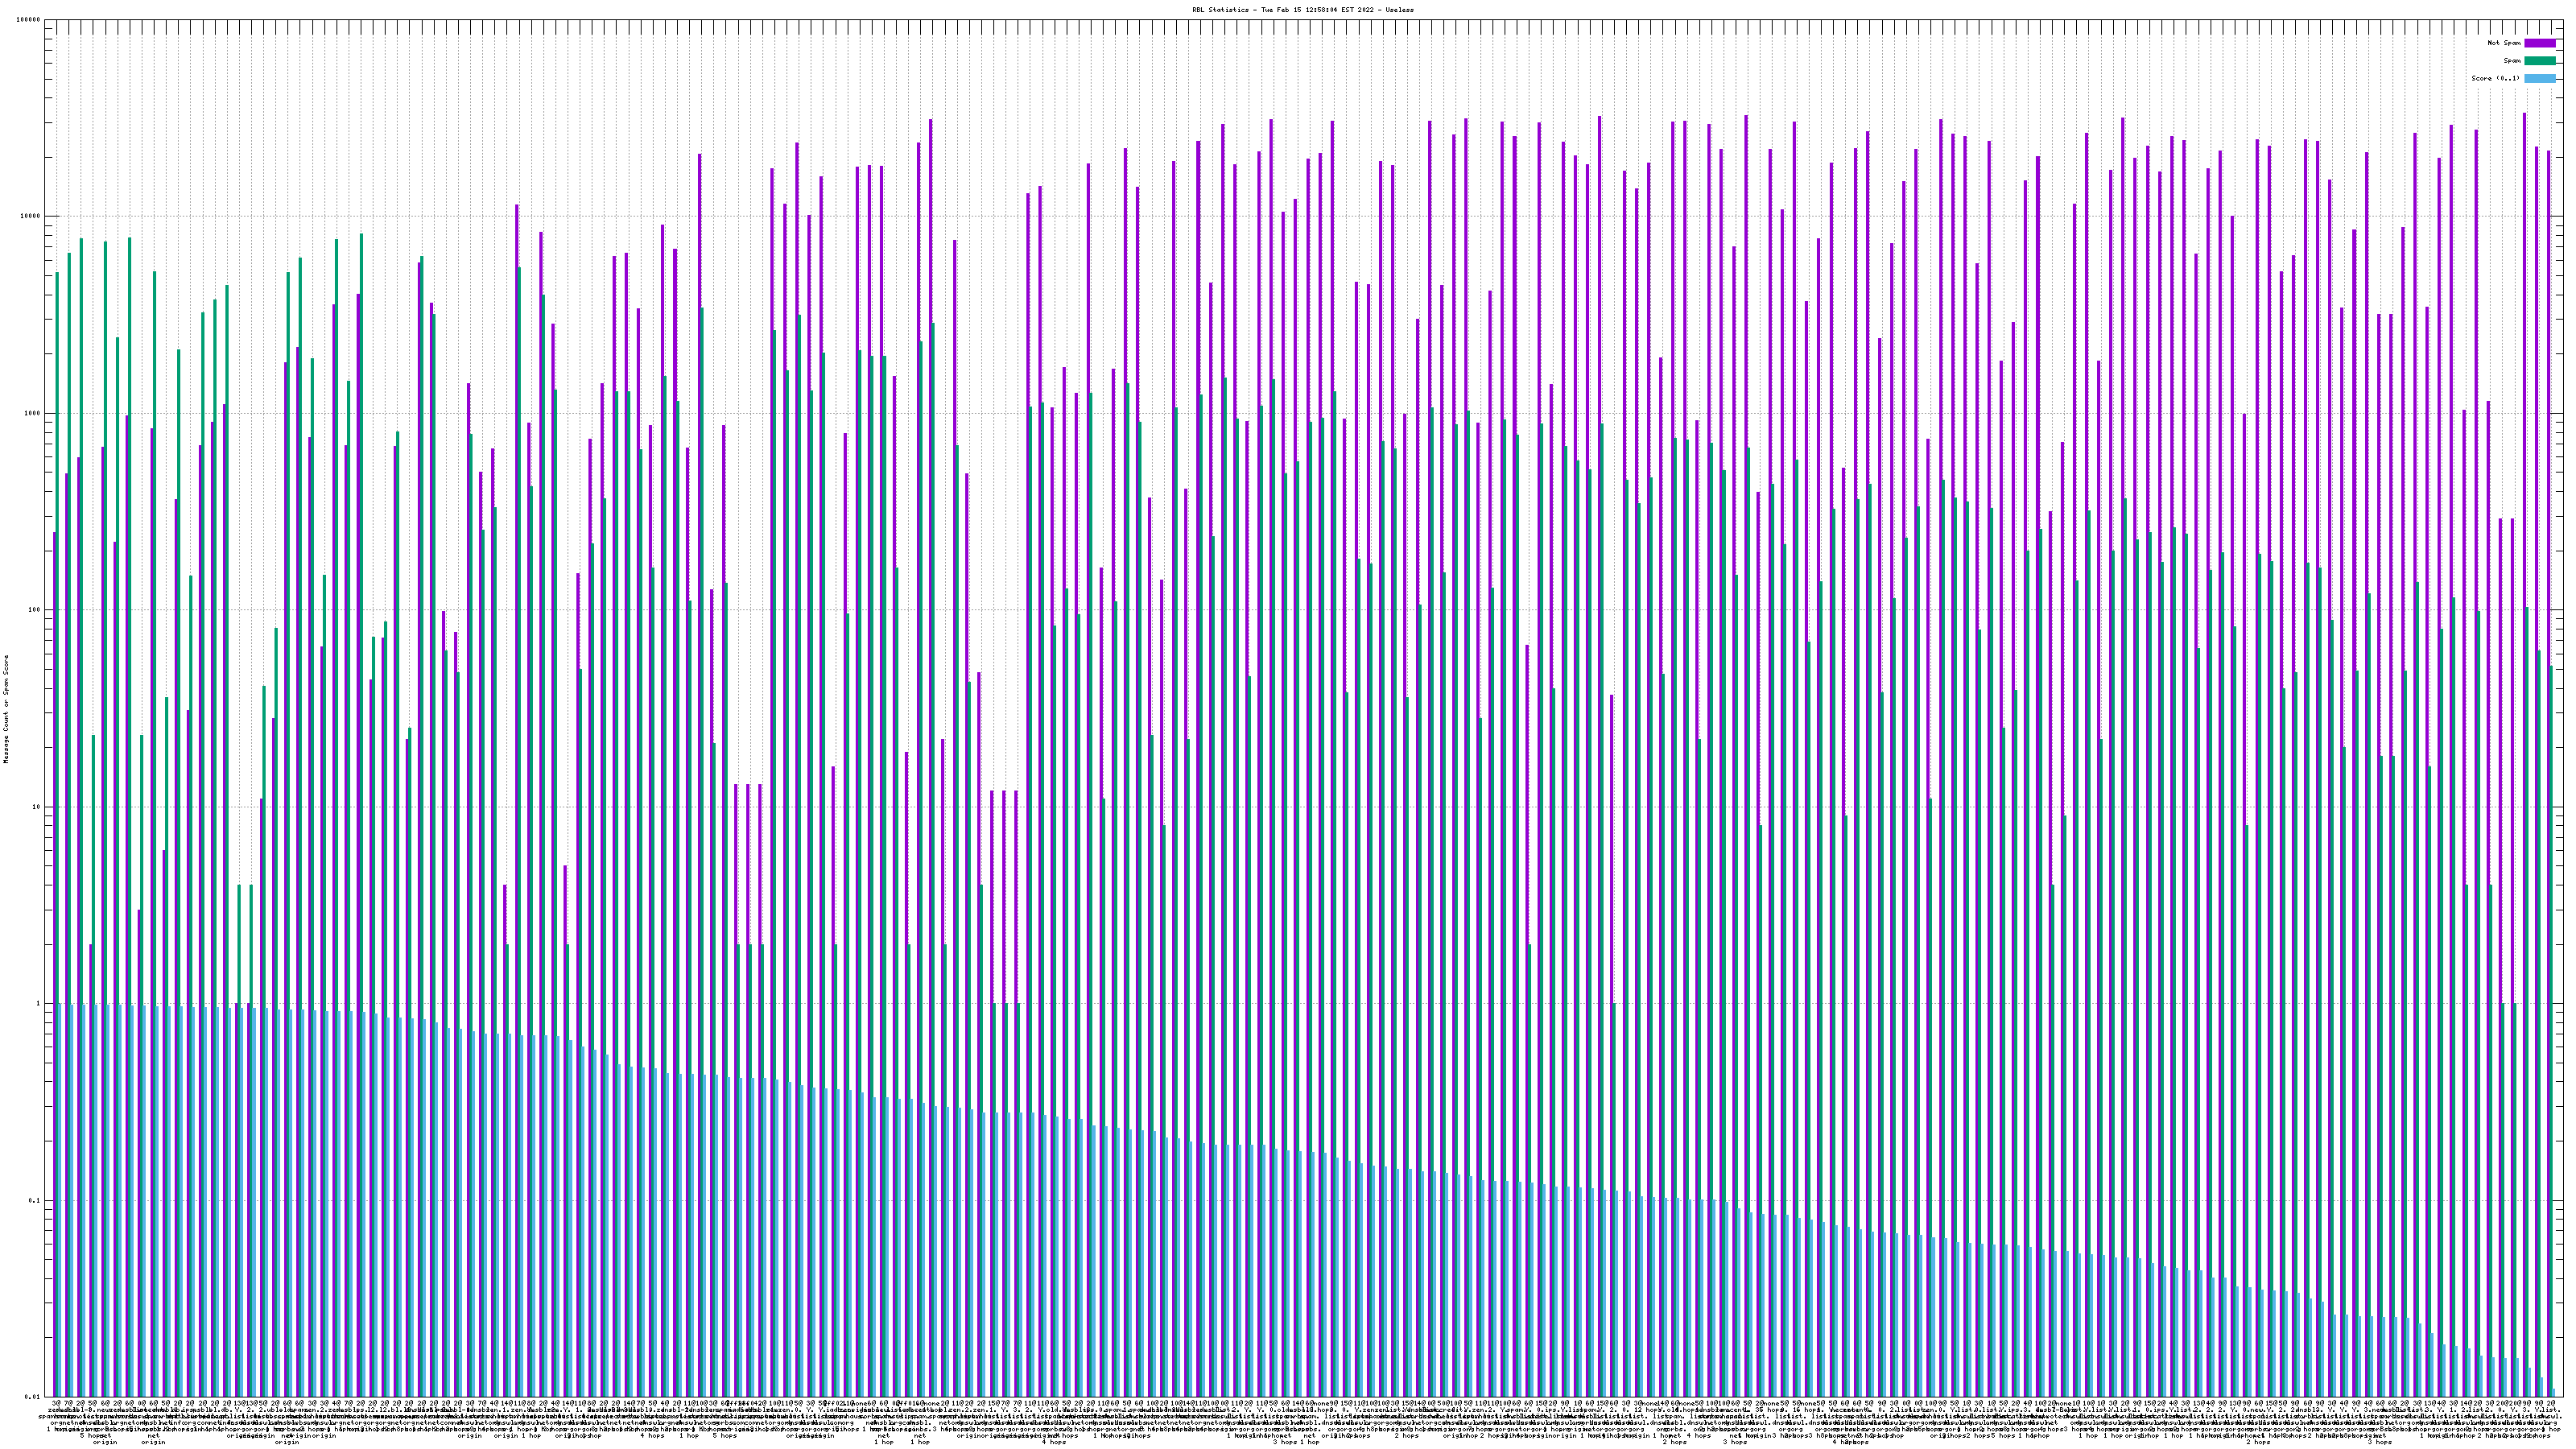Click the 10000 y-axis tick label
This screenshot has height=1449, width=2576.
31,216
